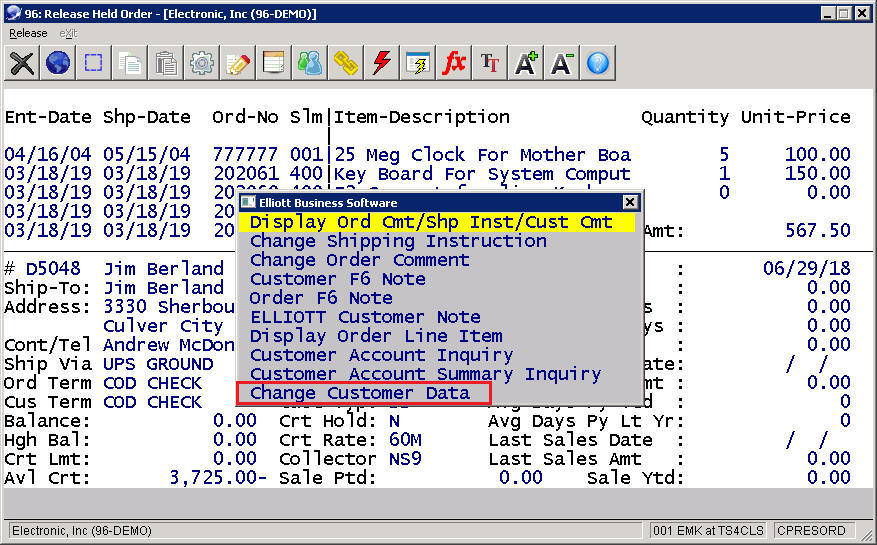This screenshot has width=877, height=545.
Task: Click the red fx formula icon
Action: click(x=454, y=63)
